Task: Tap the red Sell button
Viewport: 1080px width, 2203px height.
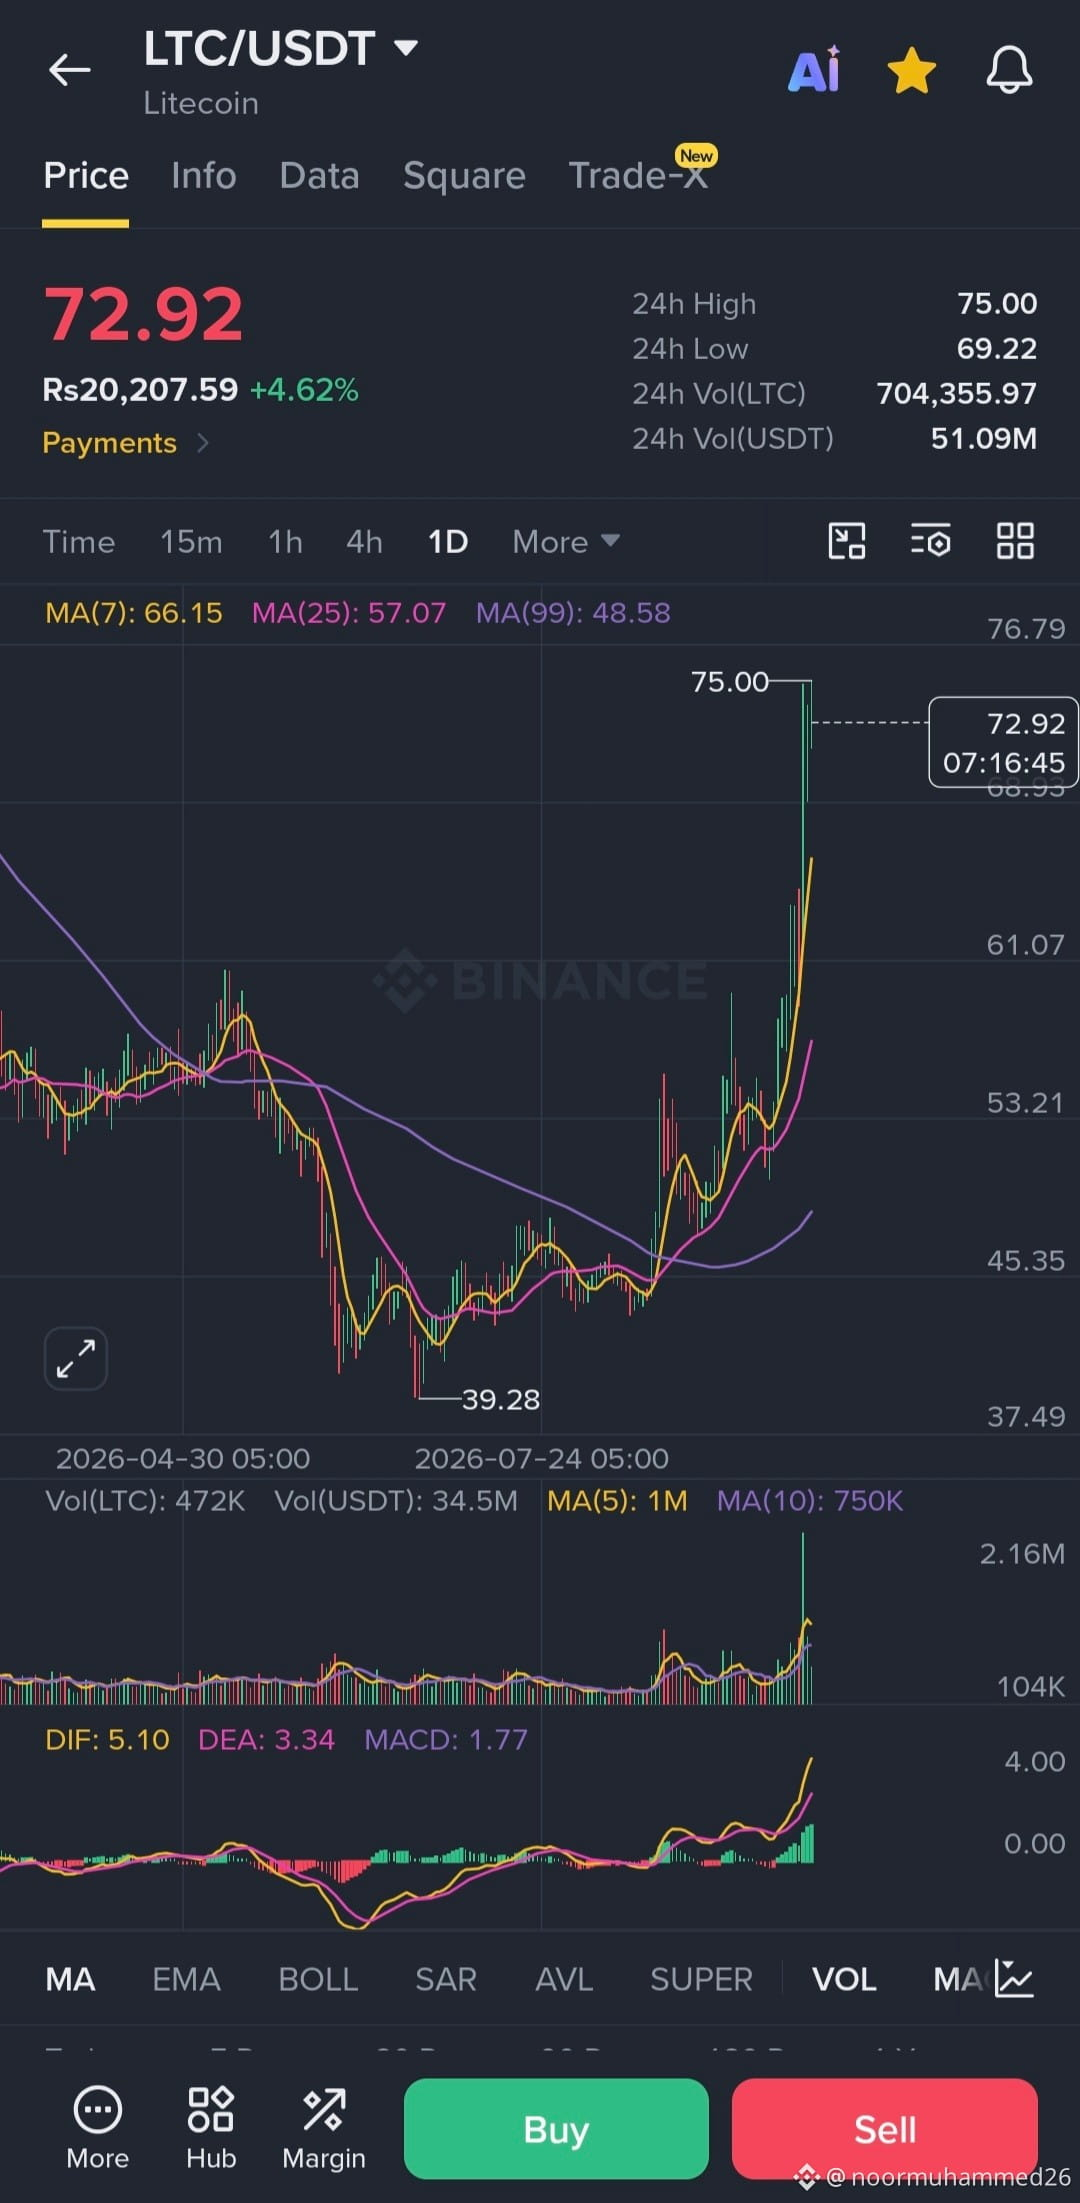Action: coord(884,2128)
